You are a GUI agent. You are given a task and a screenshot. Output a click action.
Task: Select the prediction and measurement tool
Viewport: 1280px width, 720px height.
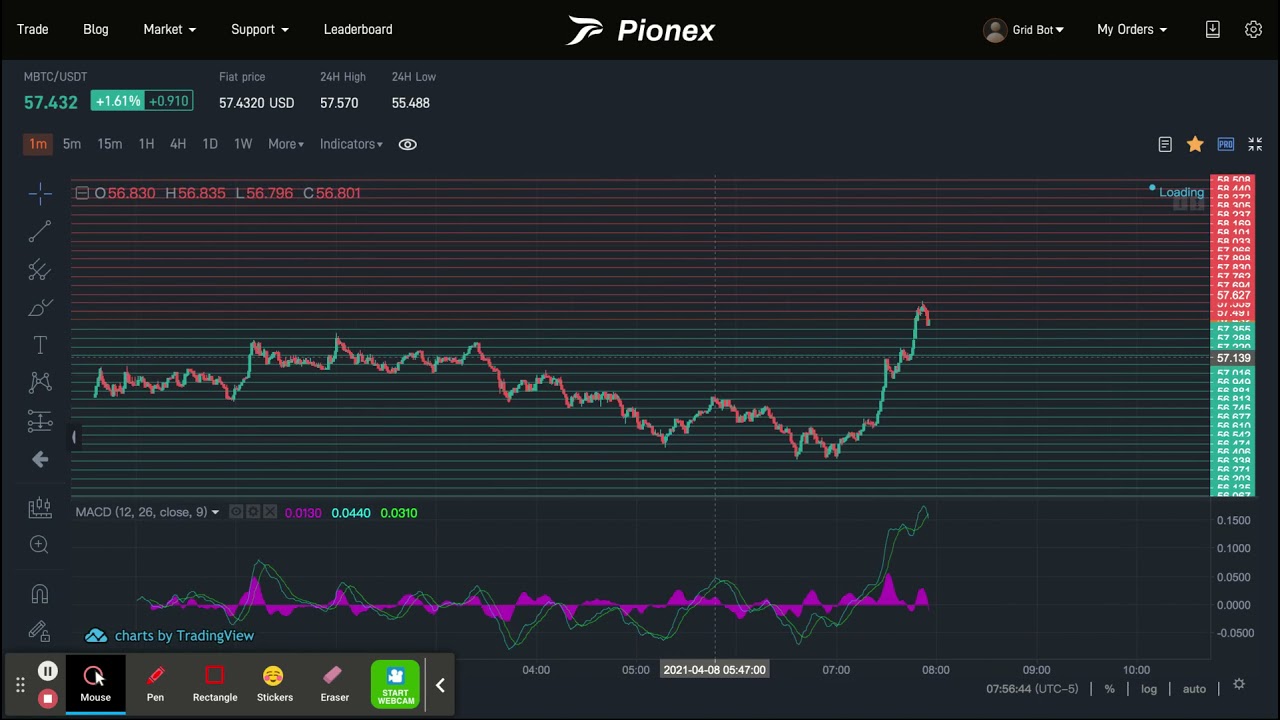point(40,421)
